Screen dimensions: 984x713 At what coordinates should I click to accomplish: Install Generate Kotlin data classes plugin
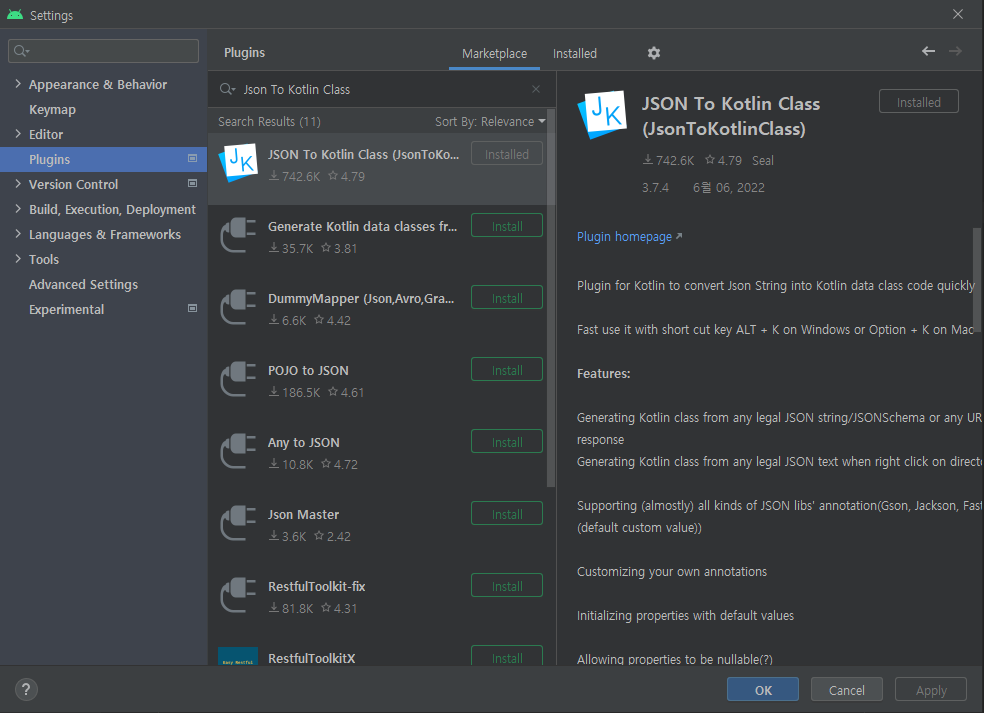(506, 226)
